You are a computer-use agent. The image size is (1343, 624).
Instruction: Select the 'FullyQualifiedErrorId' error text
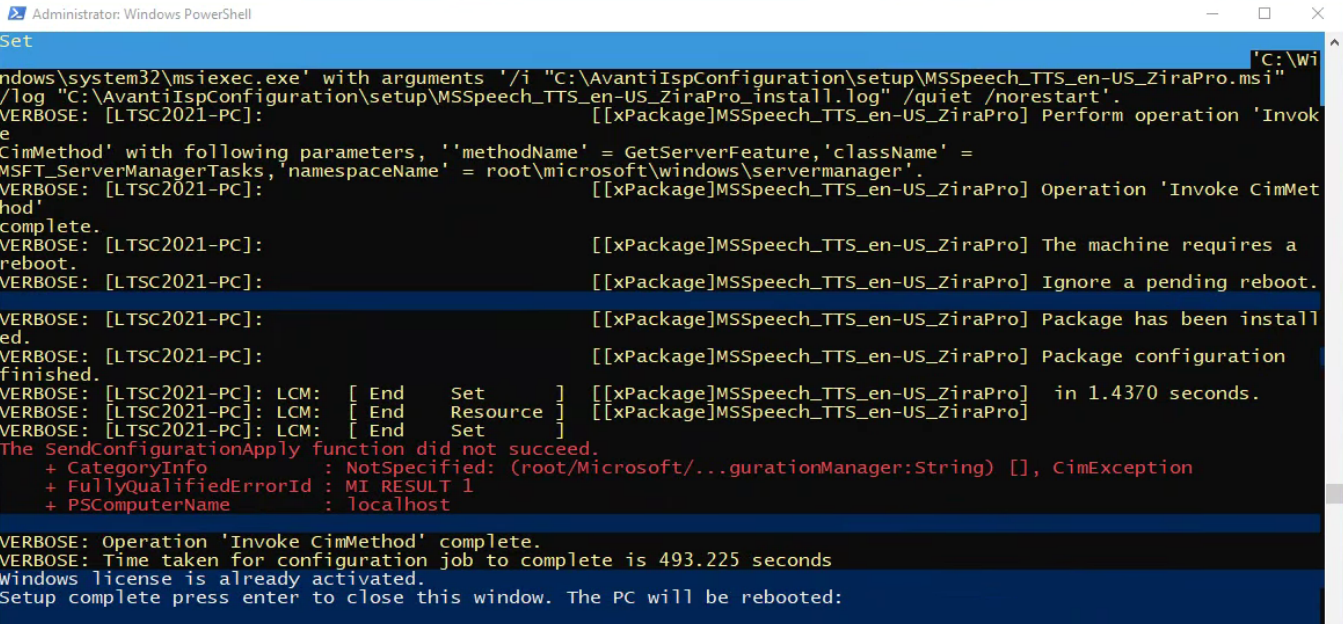190,486
